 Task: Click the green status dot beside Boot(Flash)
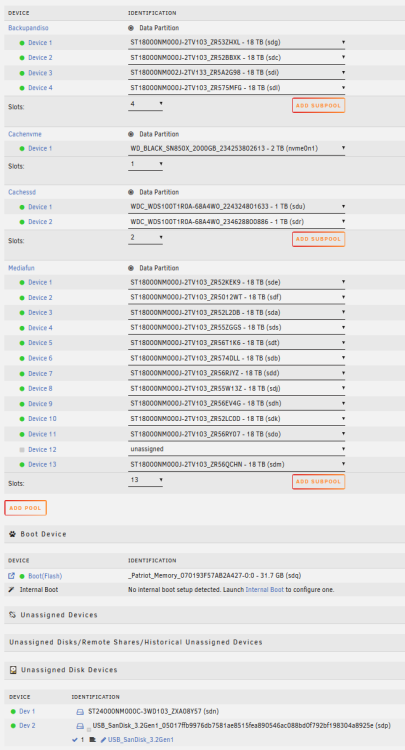coord(22,576)
